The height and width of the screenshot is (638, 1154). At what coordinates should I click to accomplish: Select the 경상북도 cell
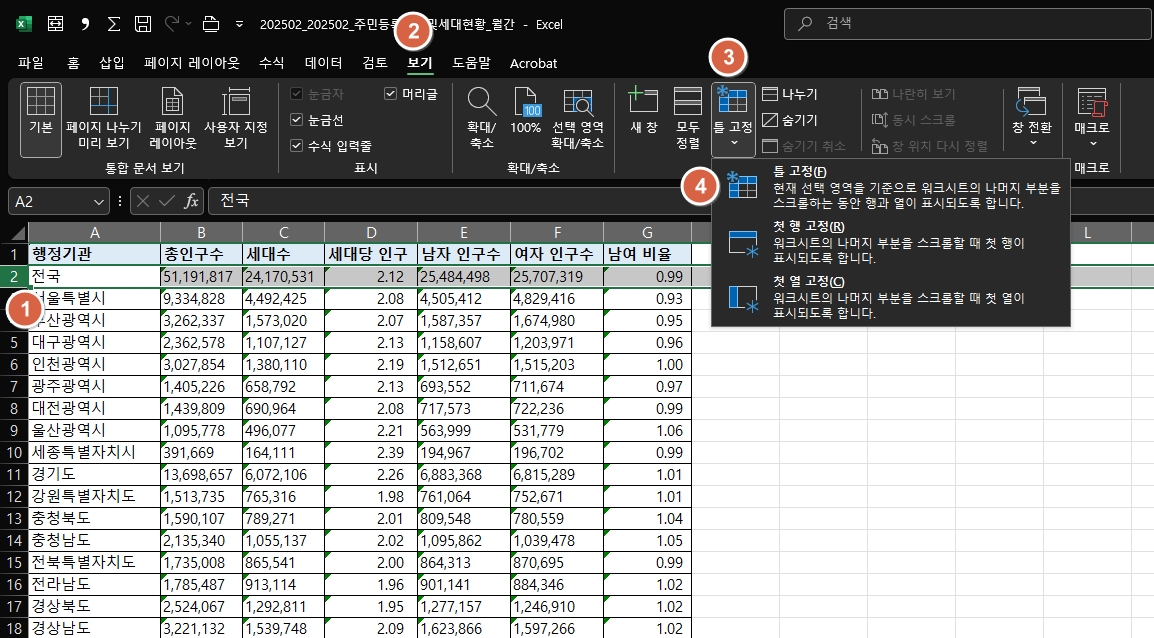(94, 606)
